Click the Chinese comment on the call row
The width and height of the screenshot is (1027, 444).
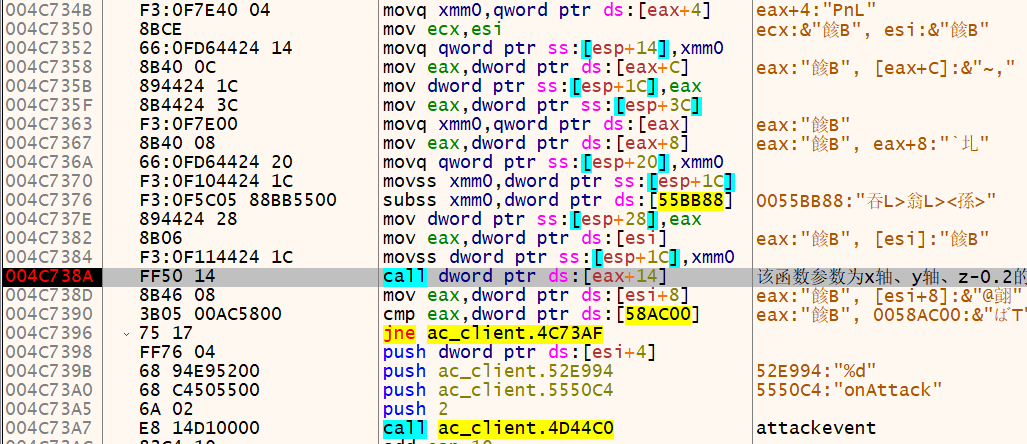(x=890, y=276)
